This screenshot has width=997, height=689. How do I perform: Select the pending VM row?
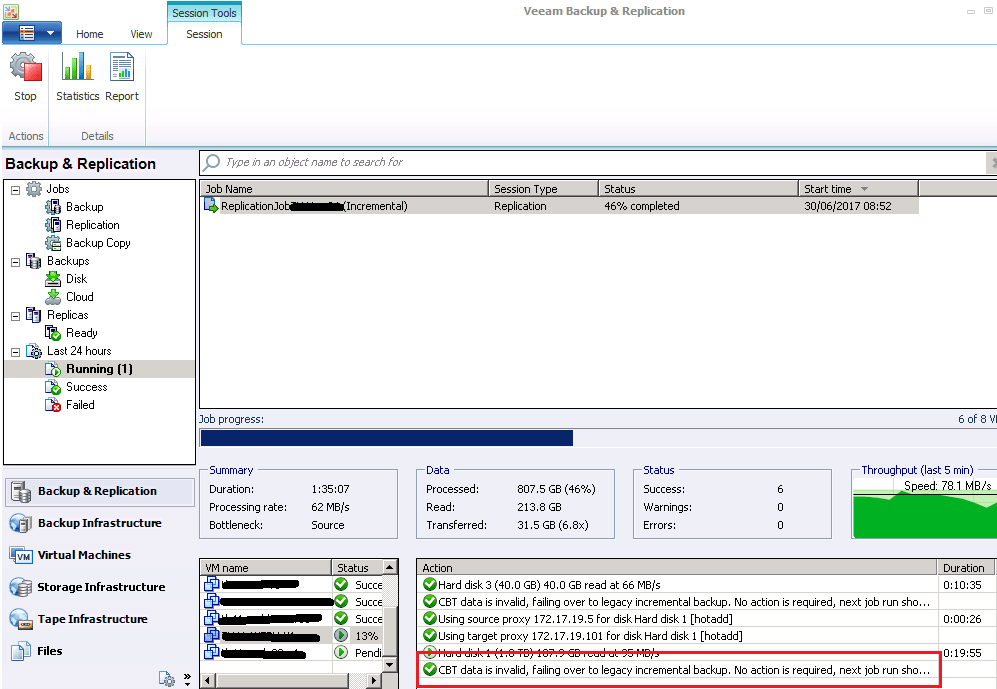(x=292, y=653)
